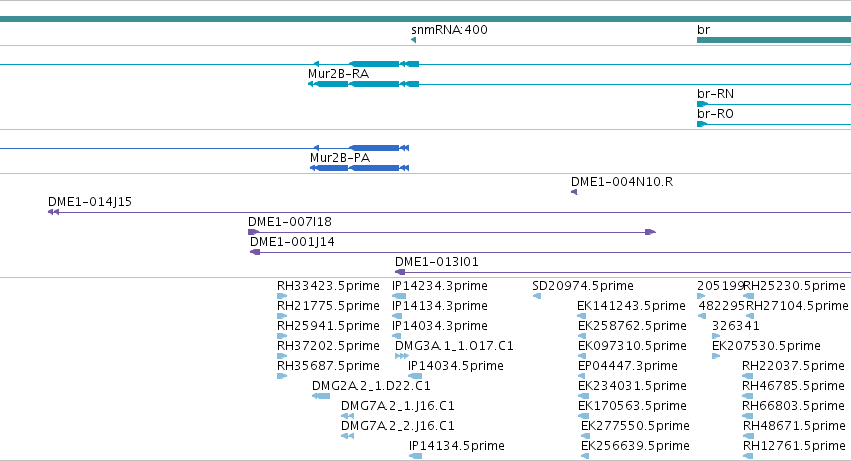This screenshot has height=461, width=851.
Task: Select the br gene bar
Action: (x=774, y=40)
